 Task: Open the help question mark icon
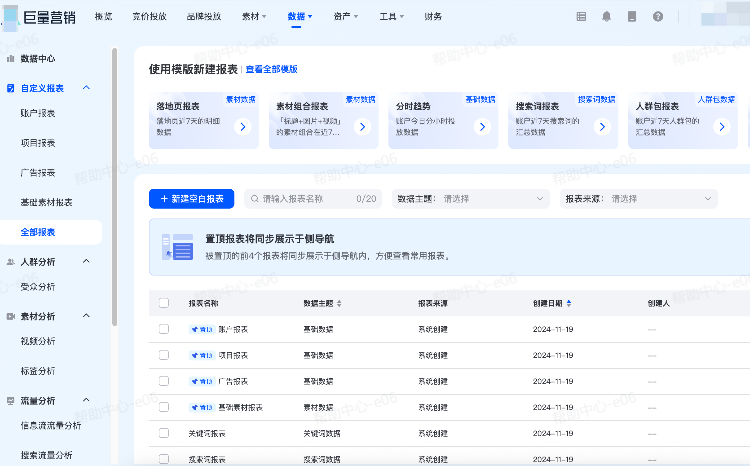[x=658, y=17]
